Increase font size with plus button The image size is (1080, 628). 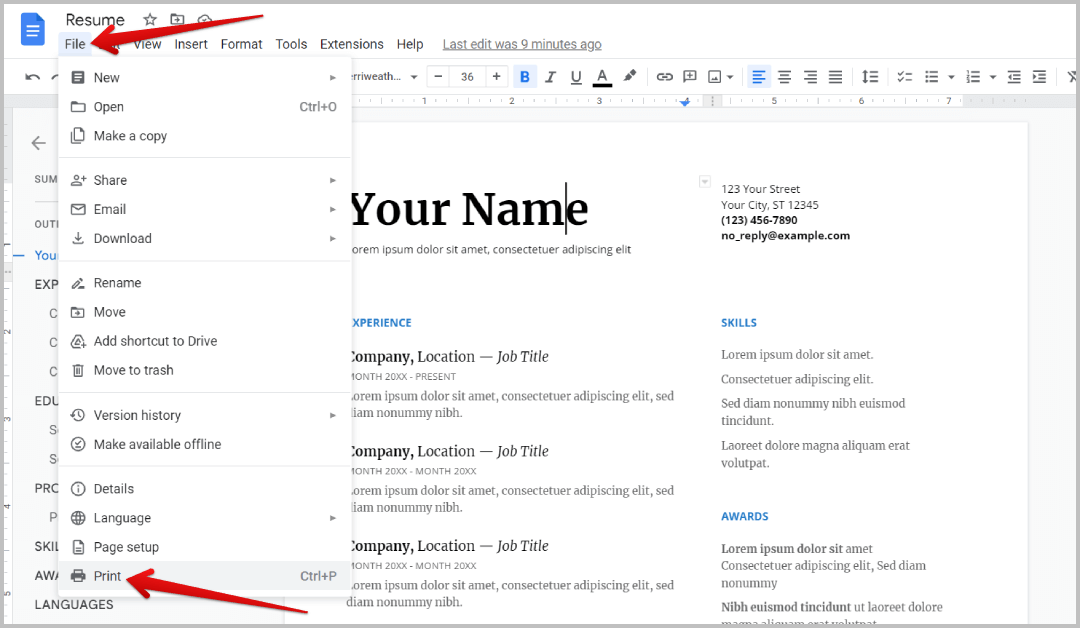497,77
